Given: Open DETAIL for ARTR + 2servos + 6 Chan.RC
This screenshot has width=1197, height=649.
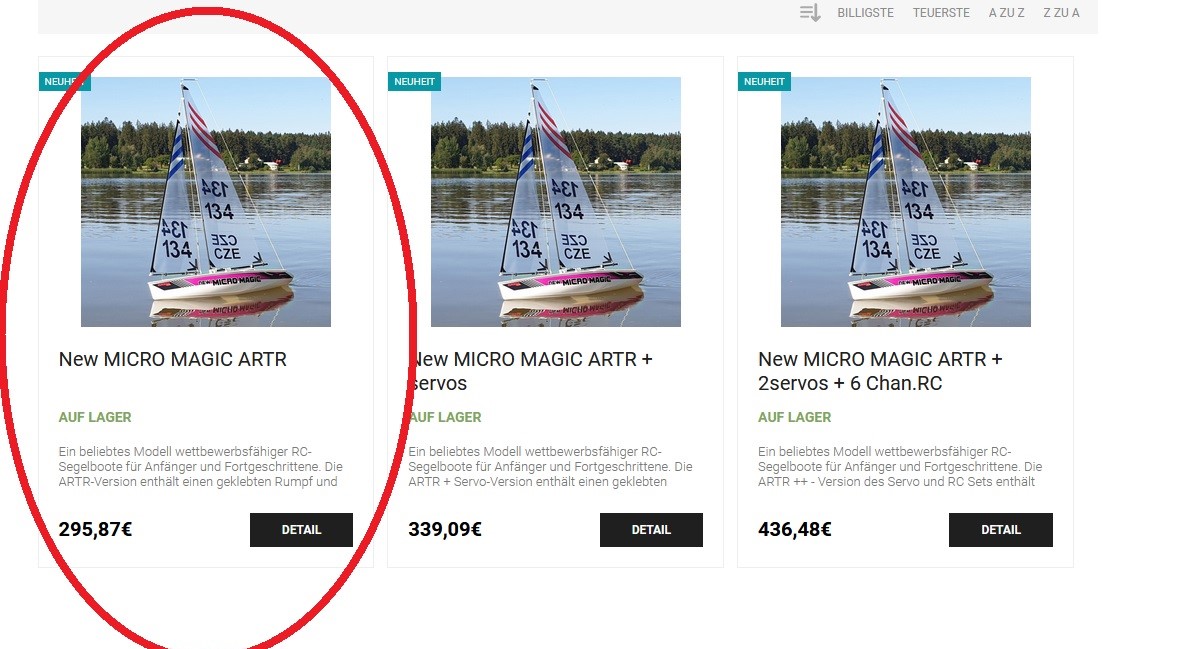Looking at the screenshot, I should pos(1000,529).
